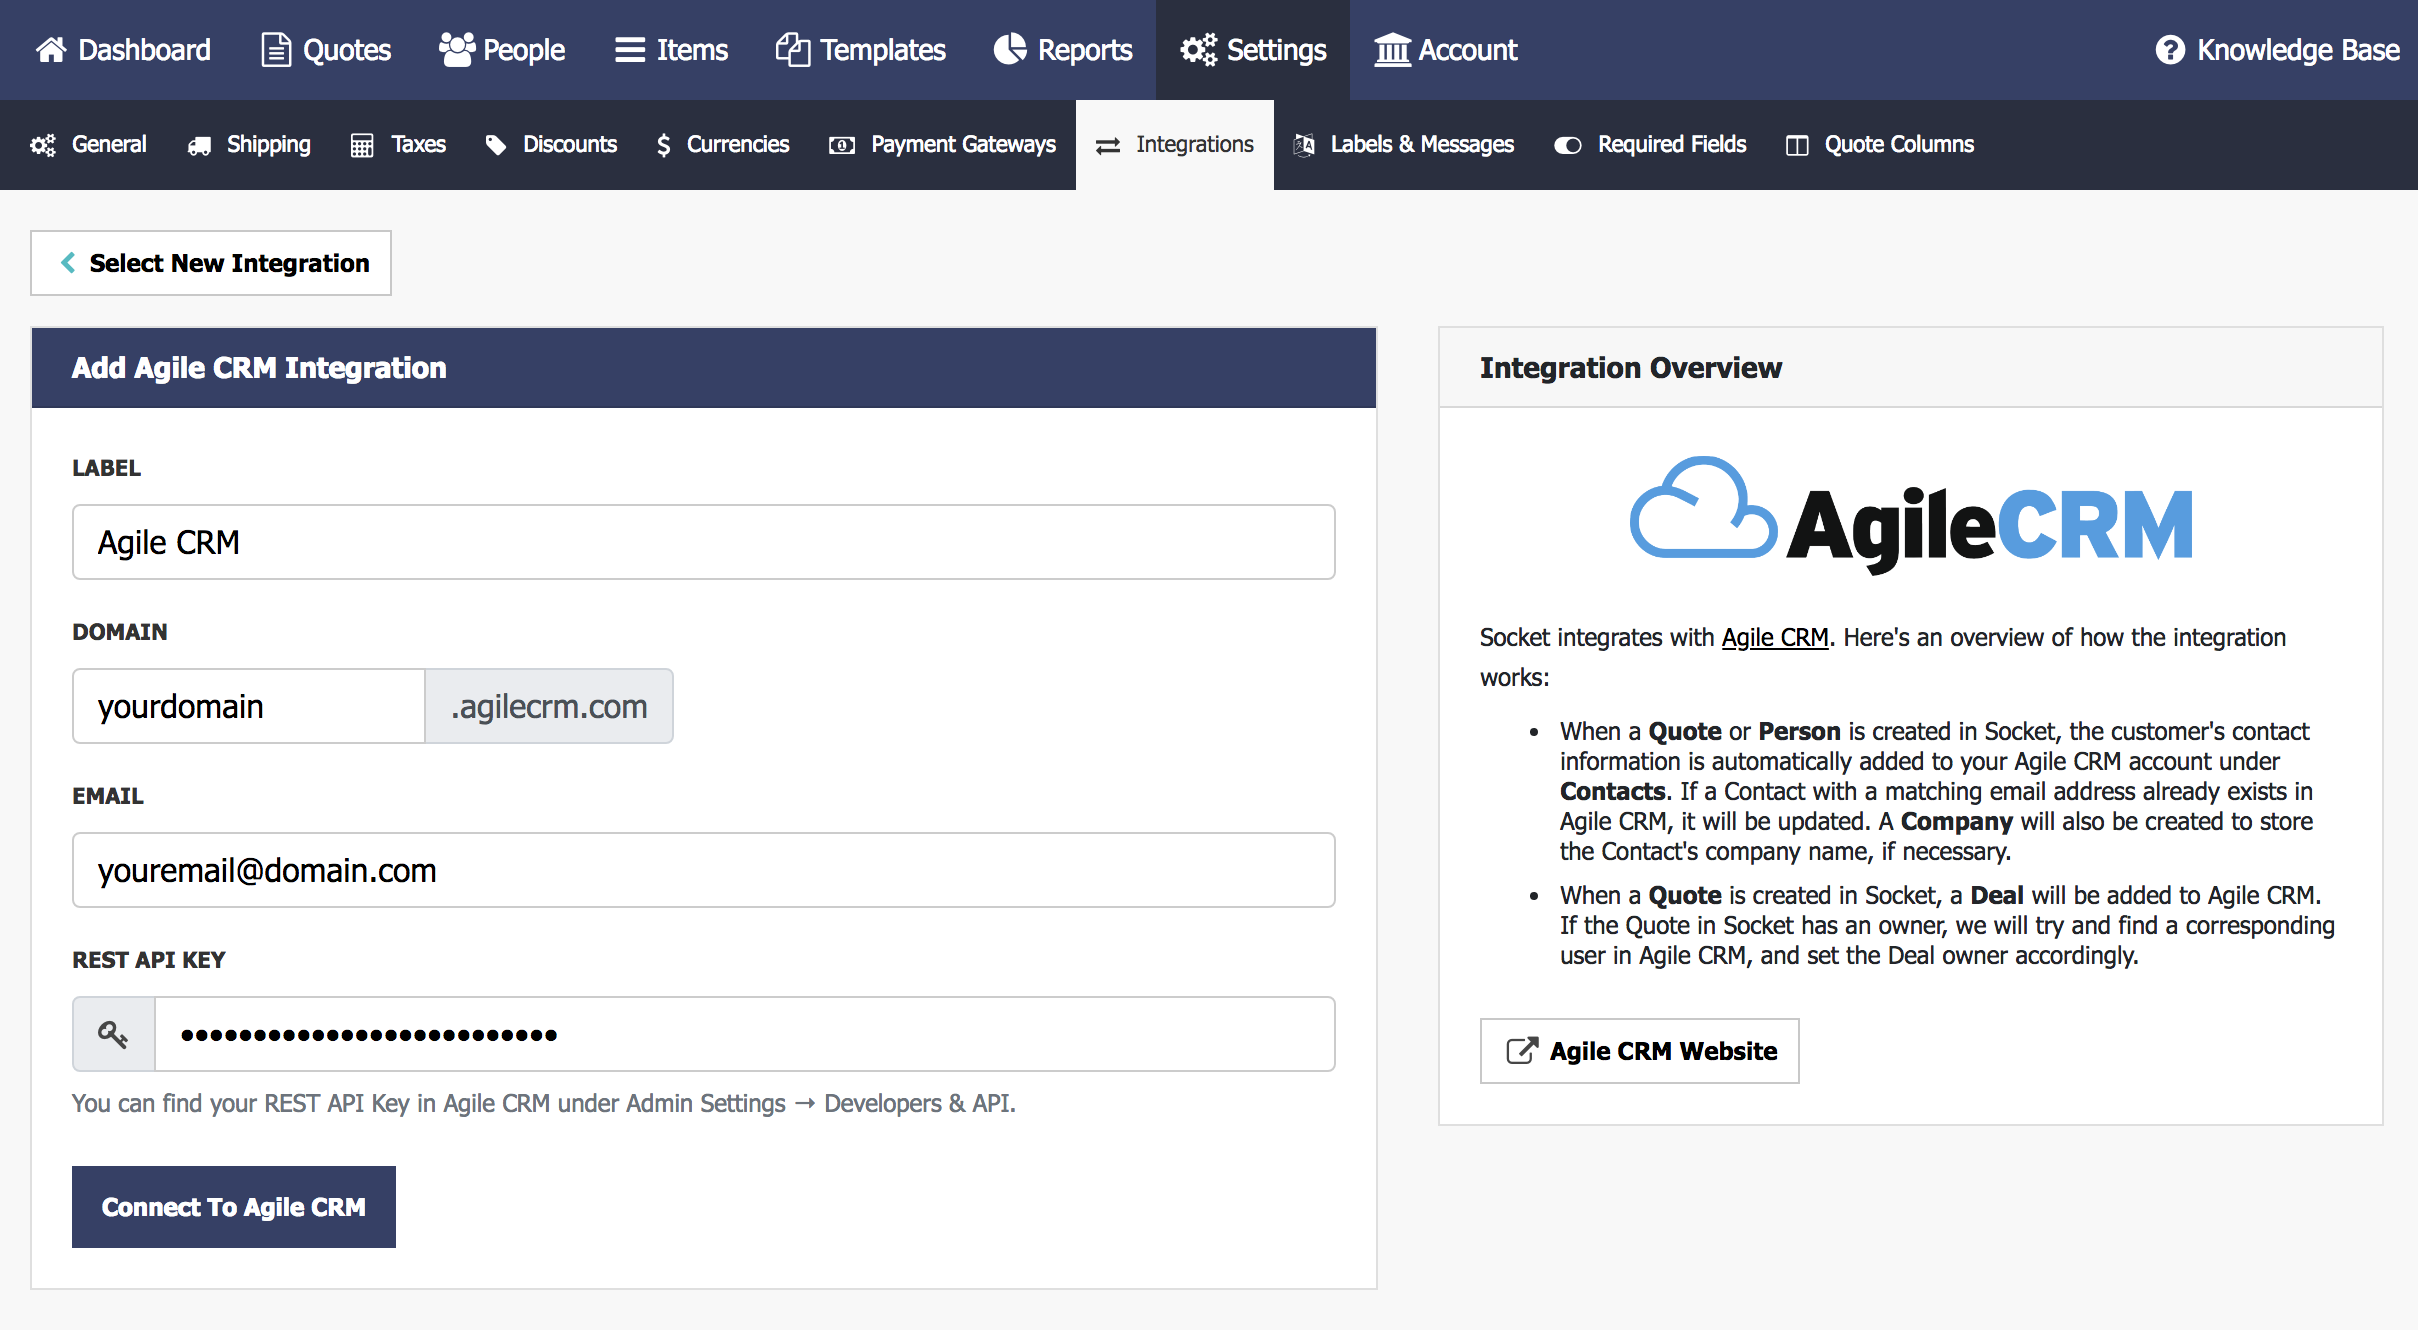Viewport: 2418px width, 1330px height.
Task: Click the Discounts tag icon
Action: click(495, 145)
